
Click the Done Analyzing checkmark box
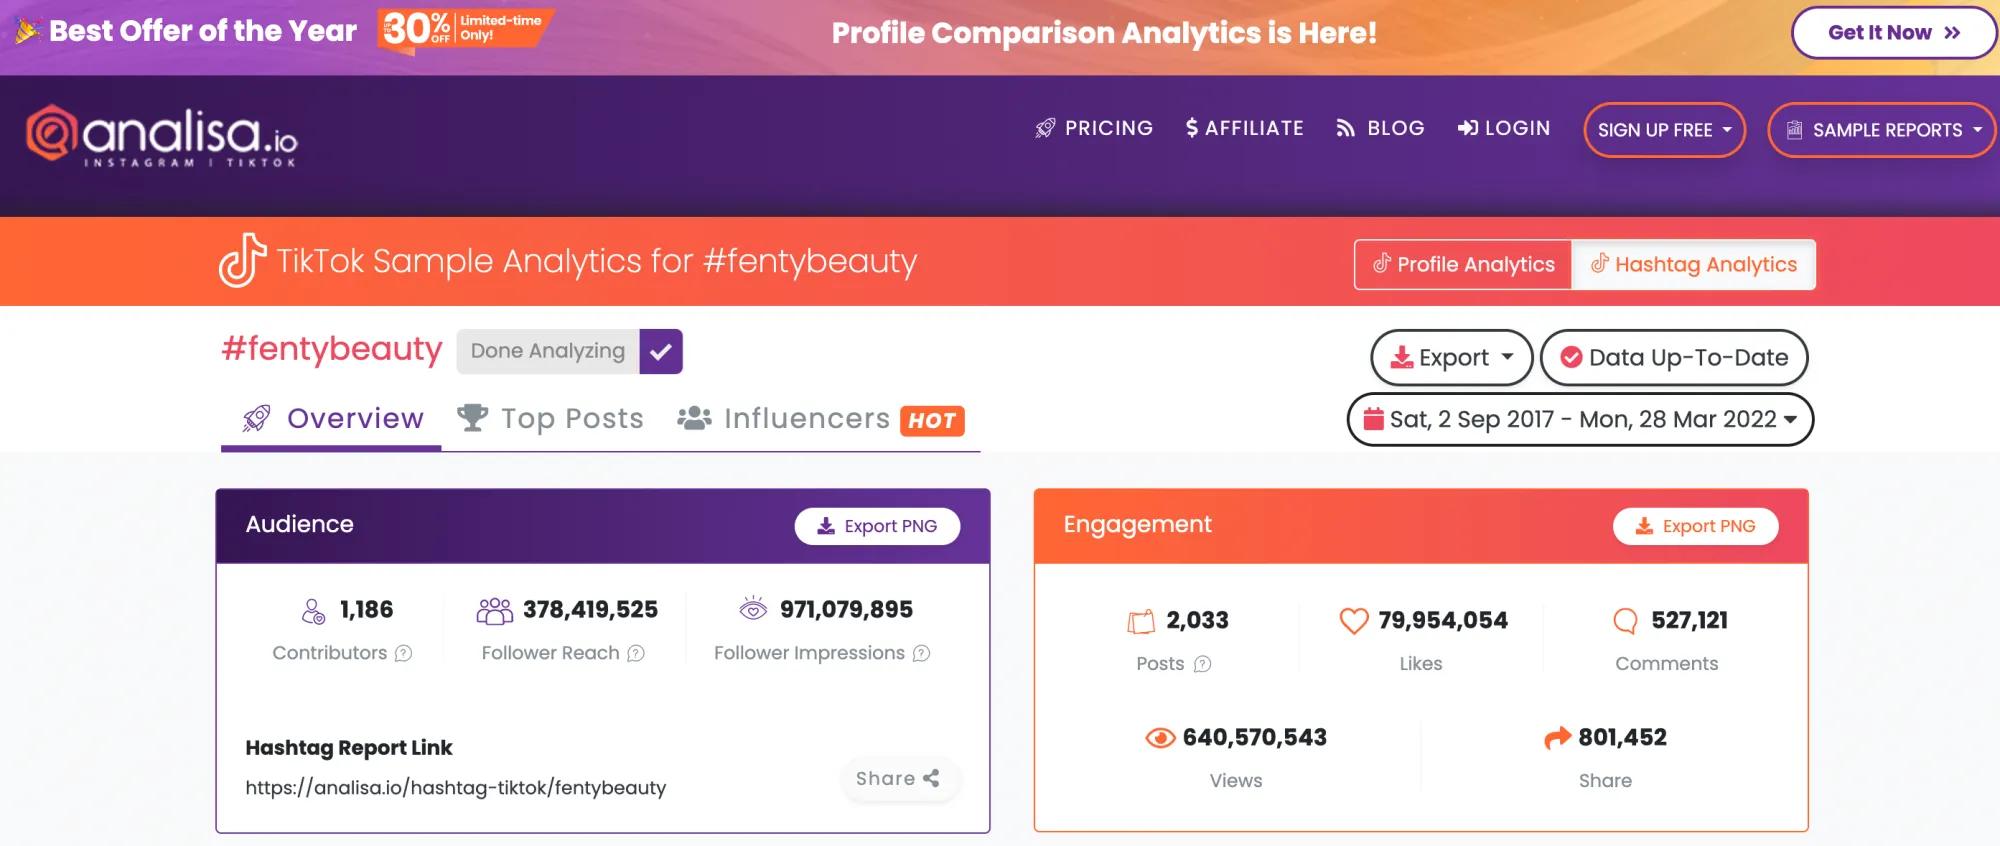point(661,351)
